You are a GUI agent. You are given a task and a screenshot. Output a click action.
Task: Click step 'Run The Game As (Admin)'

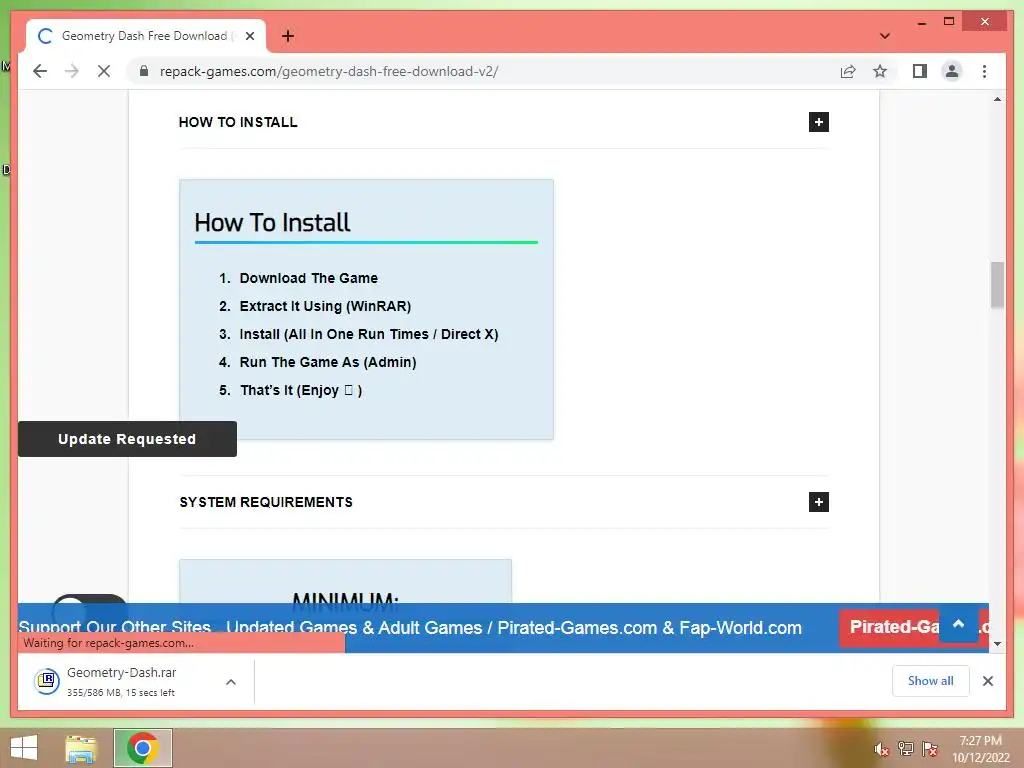click(328, 362)
